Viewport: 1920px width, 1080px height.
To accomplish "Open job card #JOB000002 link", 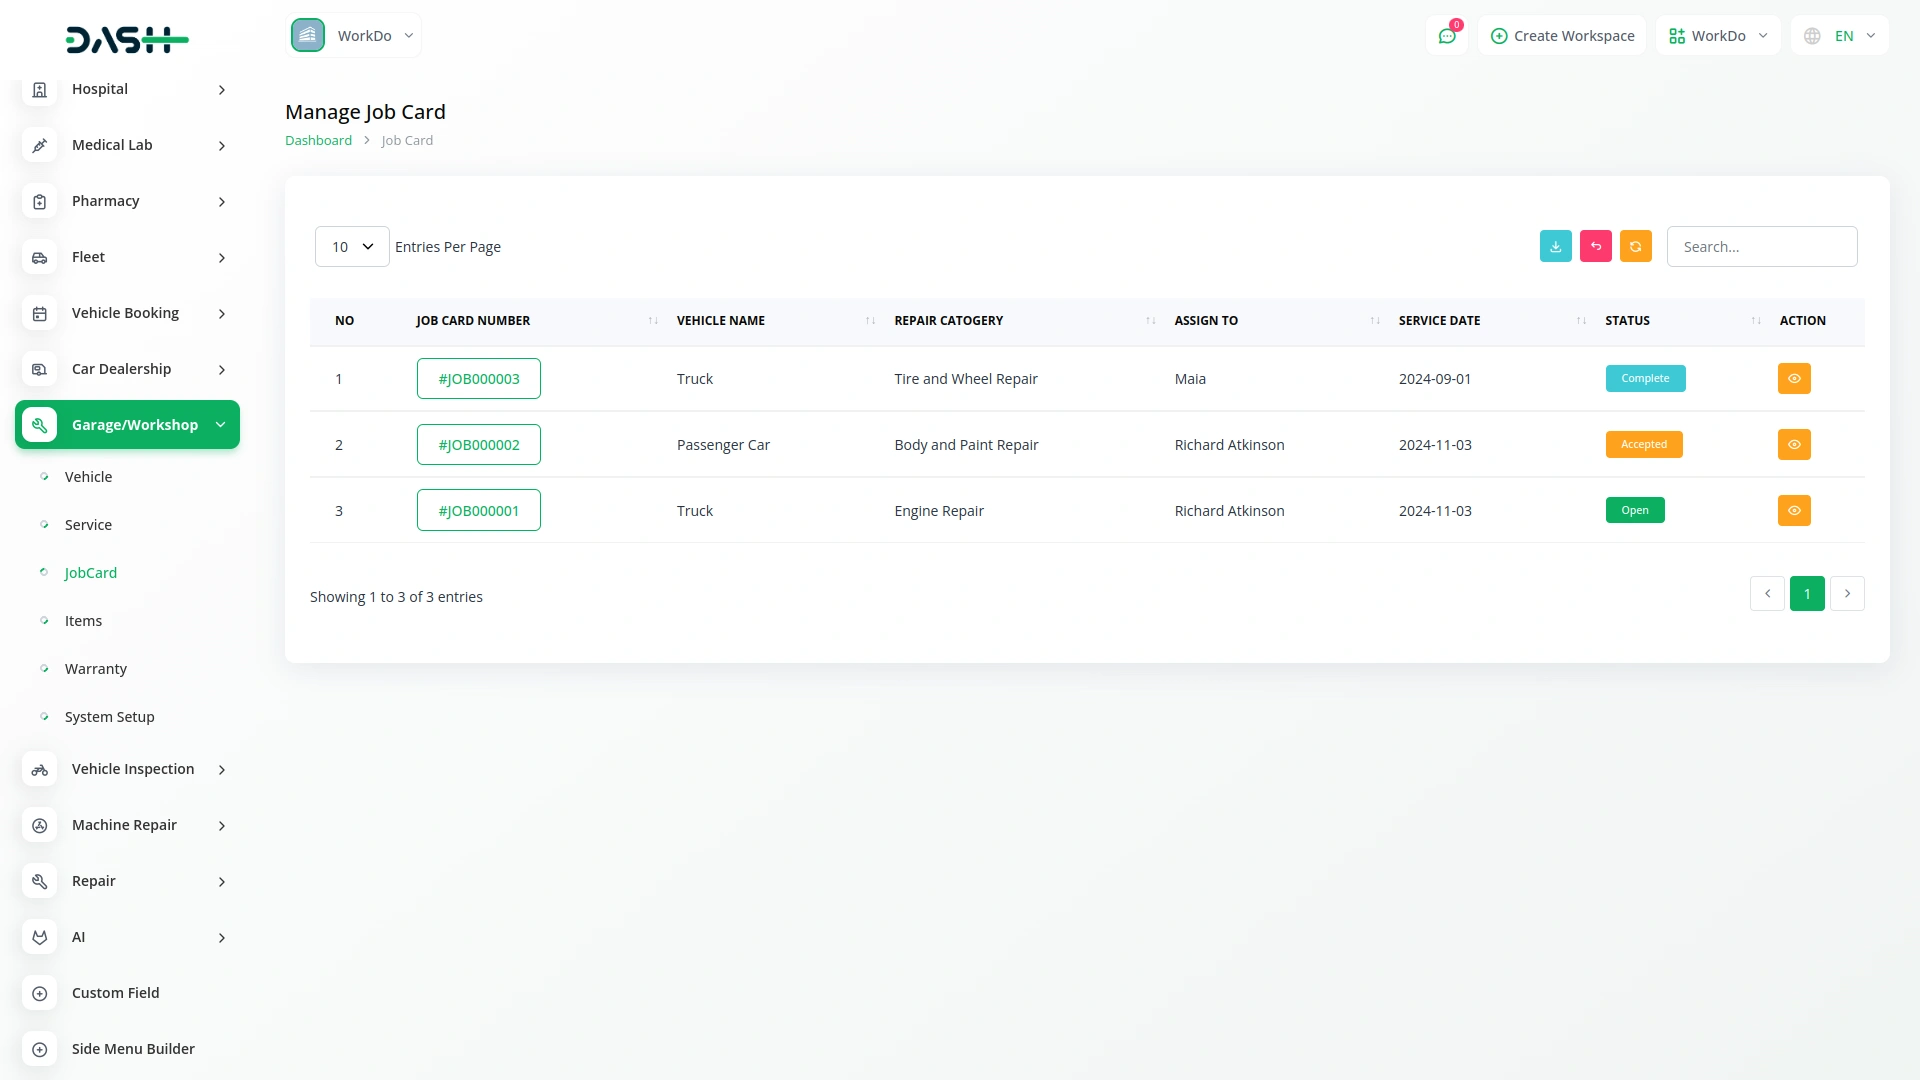I will click(478, 445).
